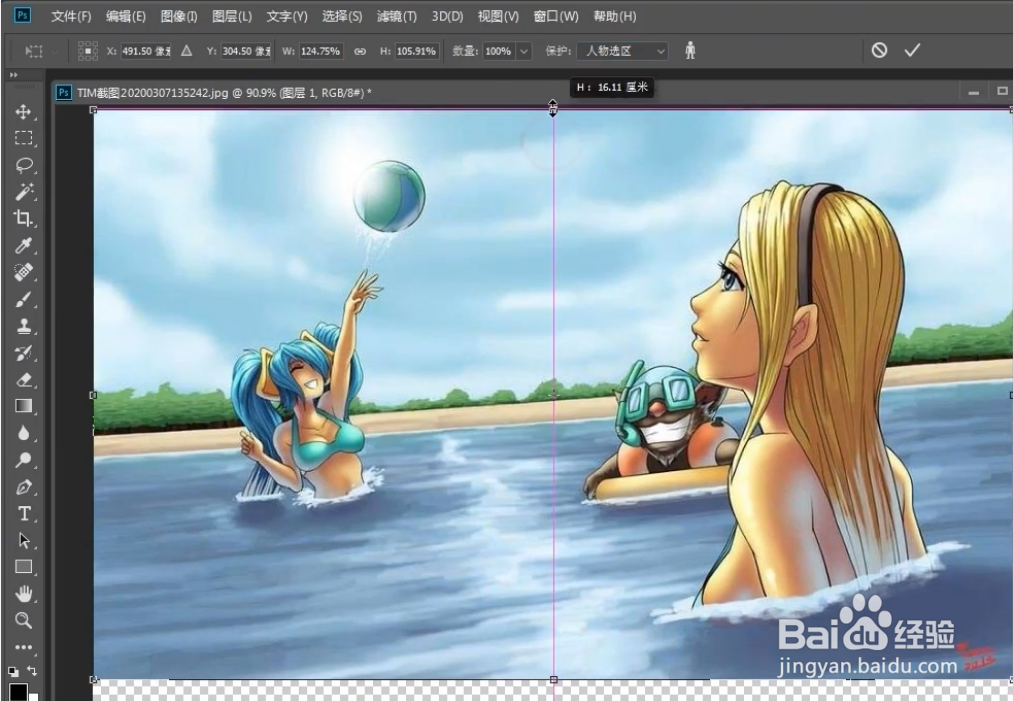Select the Clone Stamp tool
The height and width of the screenshot is (701, 1013).
23,326
